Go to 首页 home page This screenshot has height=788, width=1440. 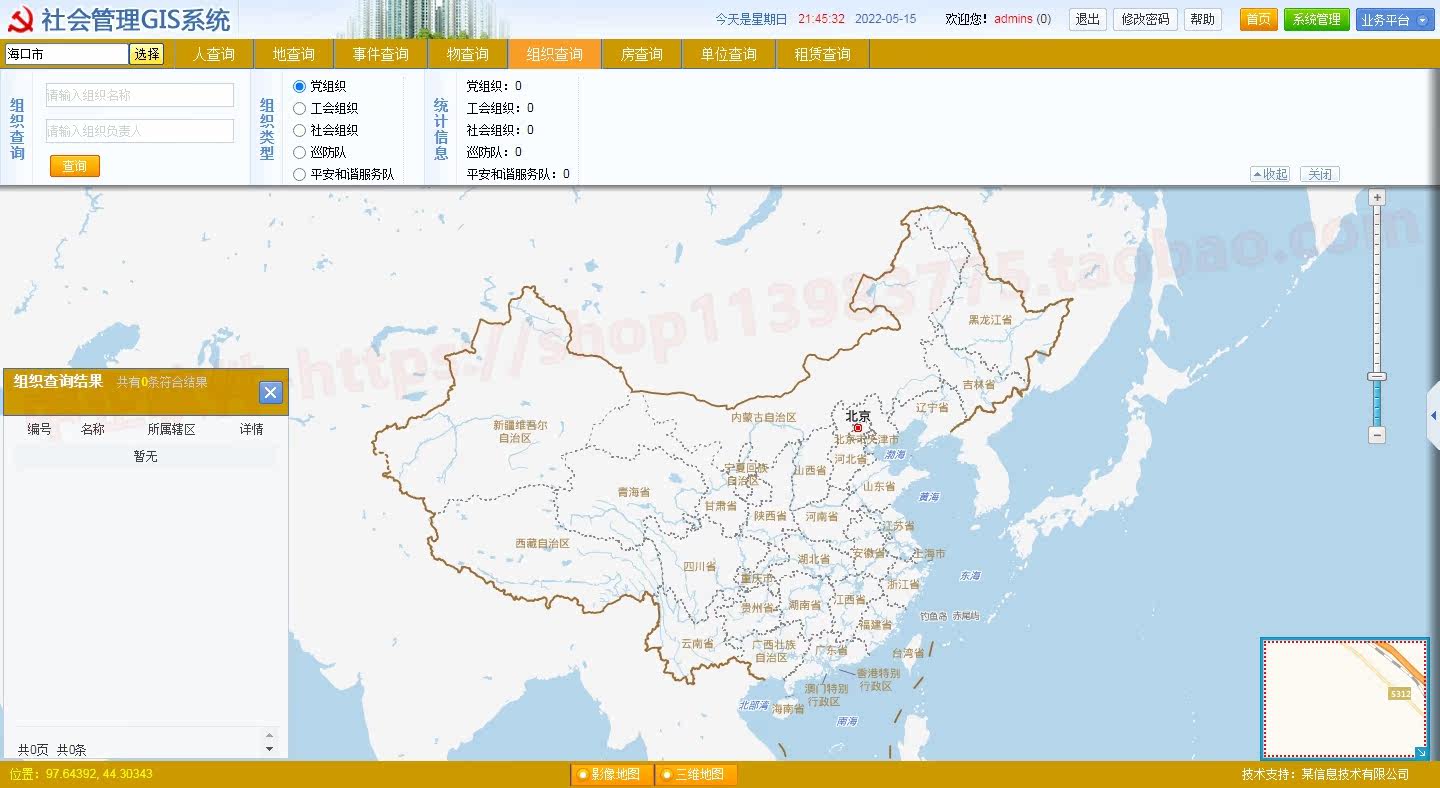1259,19
